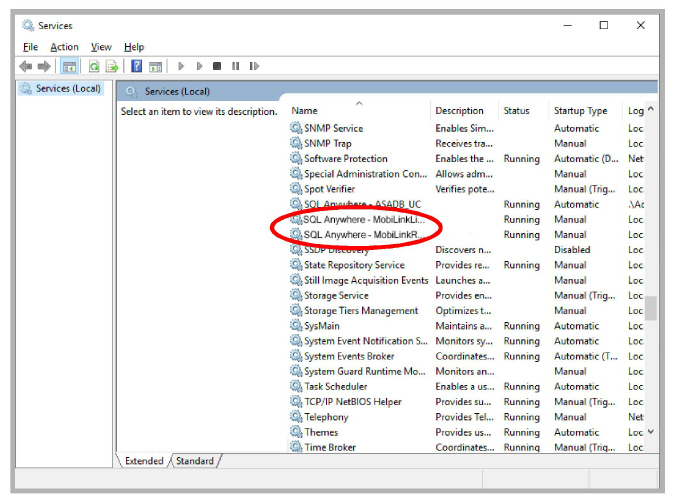
Task: Click the gear icon beside State Repository Service
Action: click(296, 264)
